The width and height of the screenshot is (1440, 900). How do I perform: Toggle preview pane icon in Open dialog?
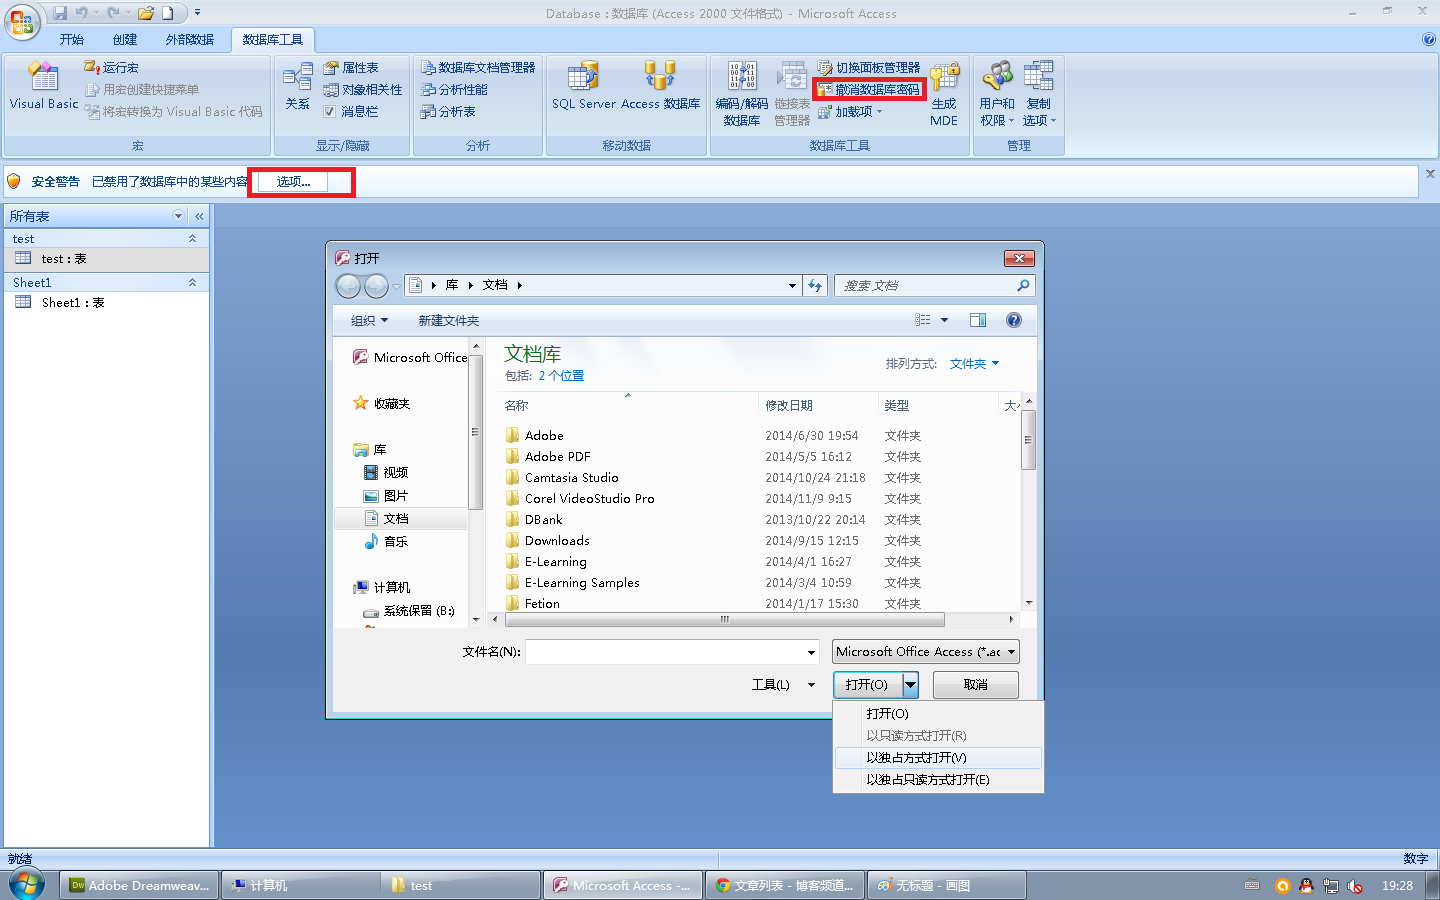click(978, 320)
